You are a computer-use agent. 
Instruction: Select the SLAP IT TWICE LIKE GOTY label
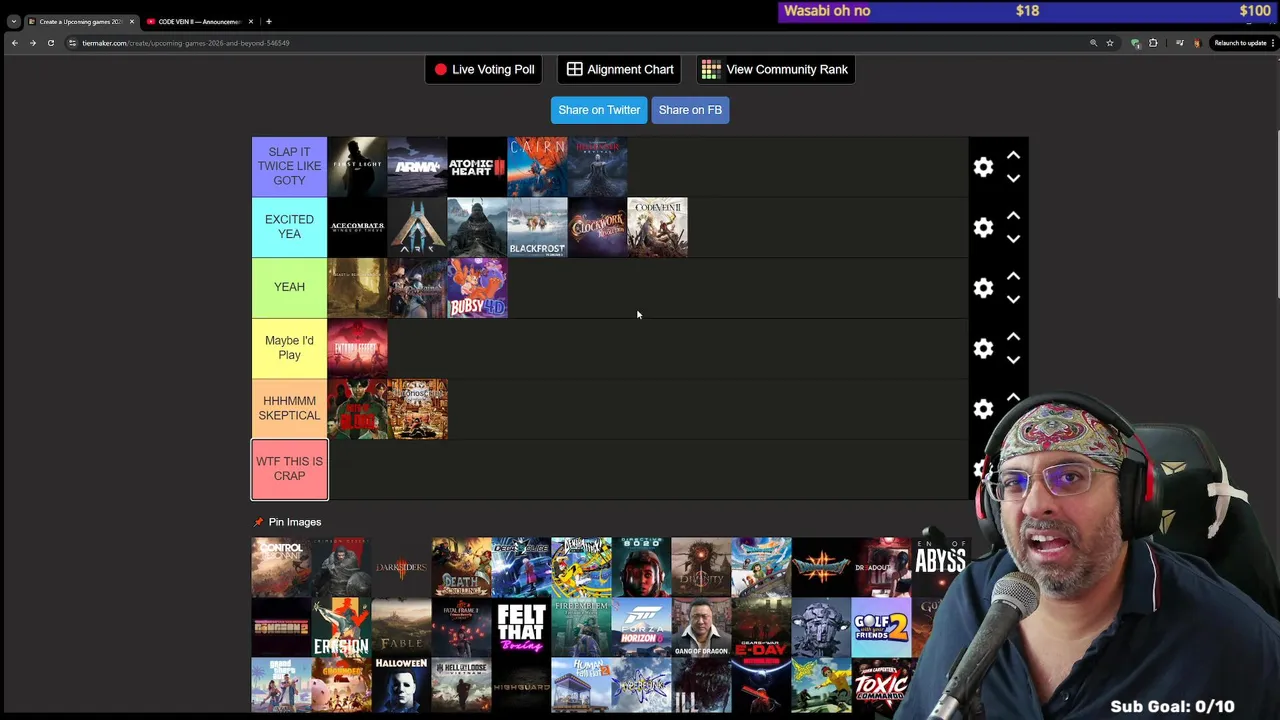(289, 167)
